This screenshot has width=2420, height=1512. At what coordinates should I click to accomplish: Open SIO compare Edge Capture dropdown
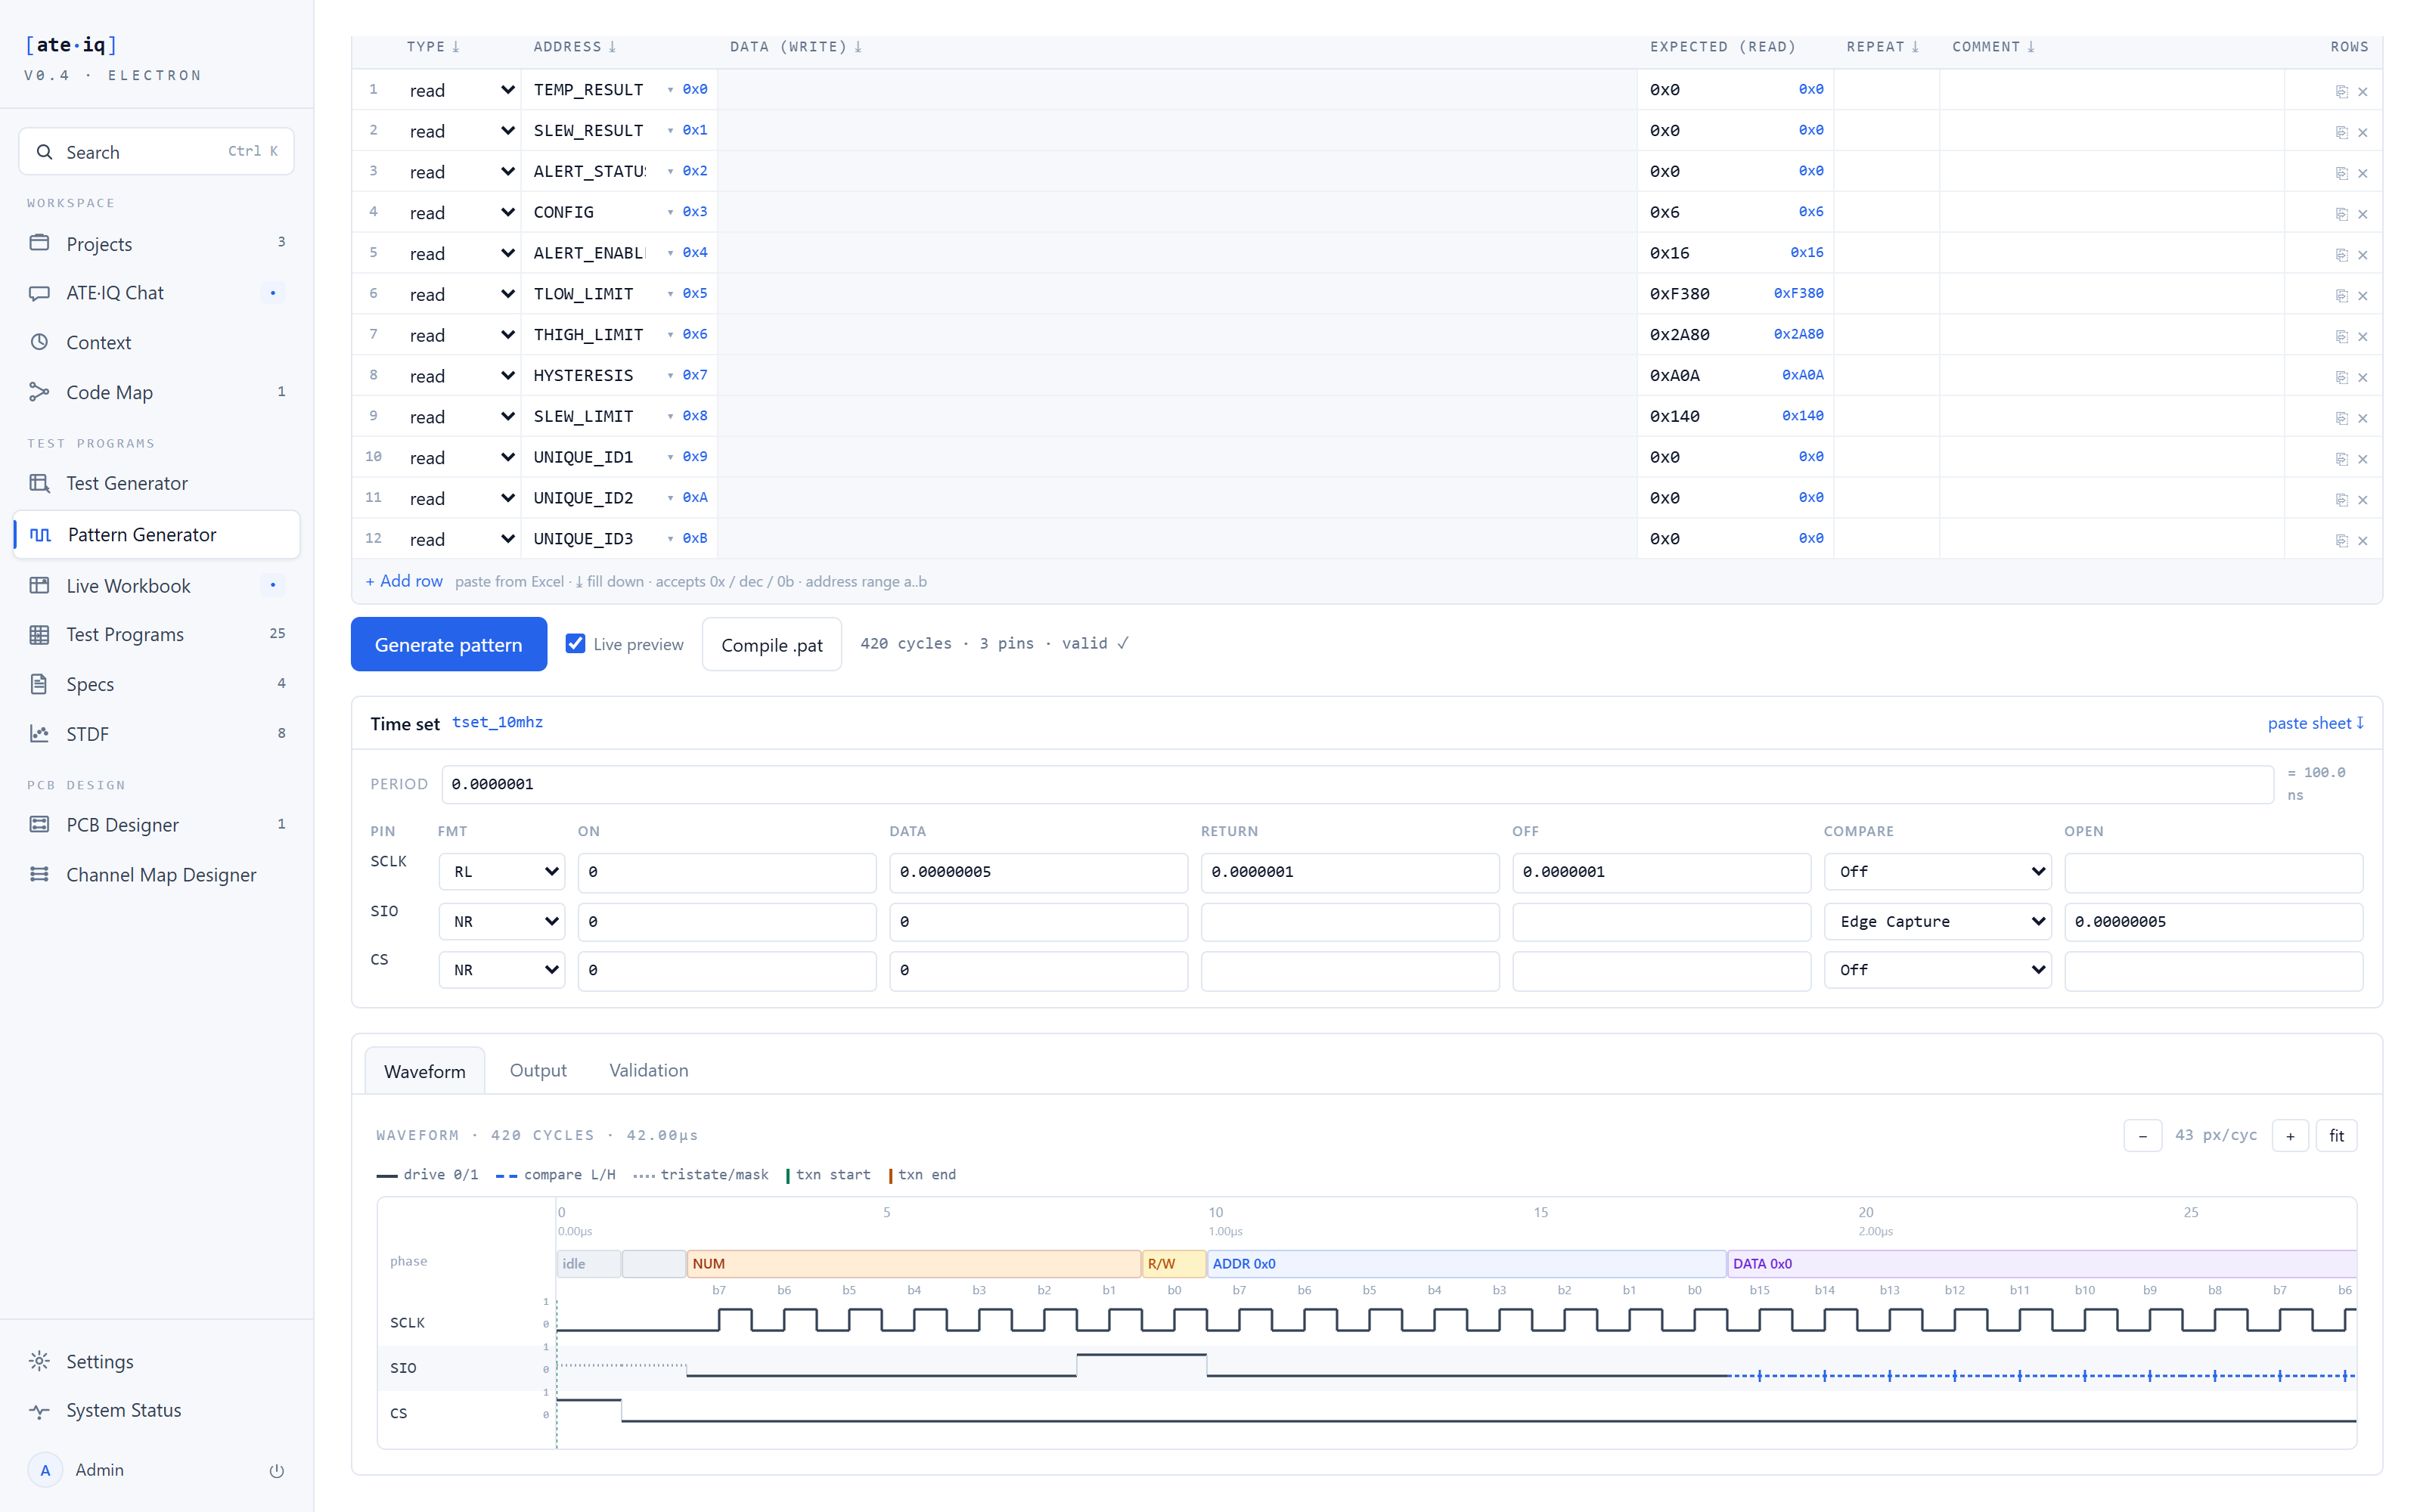(x=1937, y=921)
